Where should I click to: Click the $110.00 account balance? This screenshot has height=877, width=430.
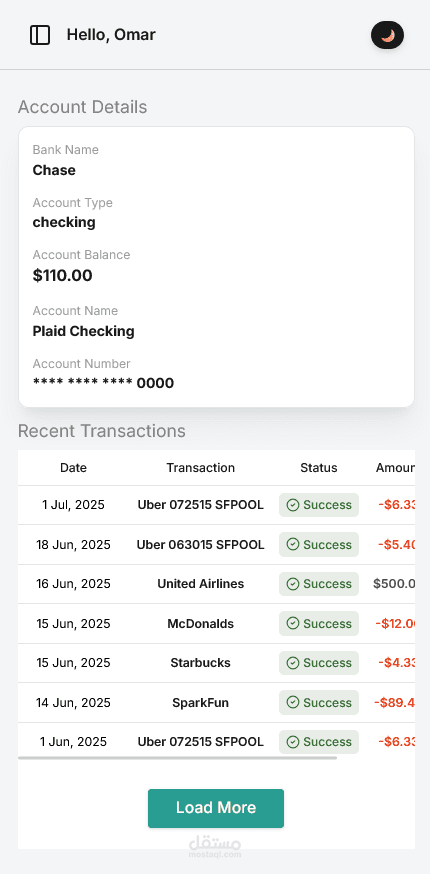click(62, 275)
